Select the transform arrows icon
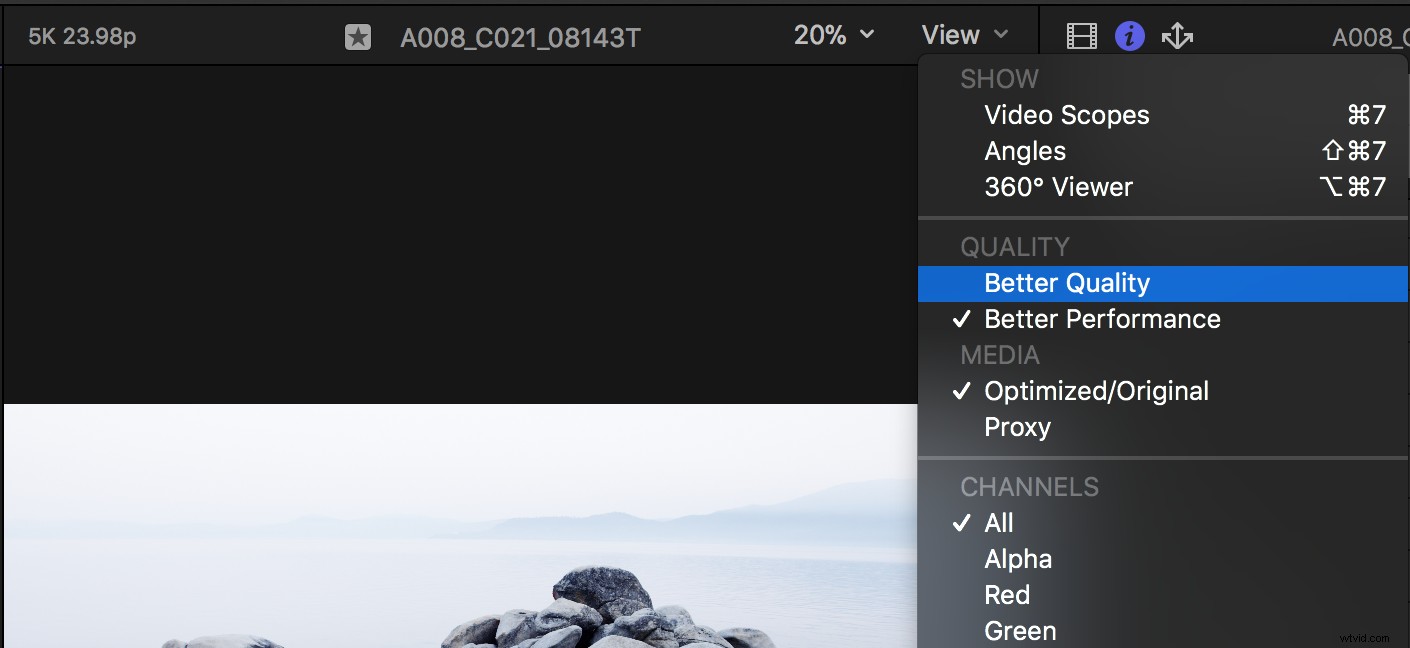 coord(1177,34)
